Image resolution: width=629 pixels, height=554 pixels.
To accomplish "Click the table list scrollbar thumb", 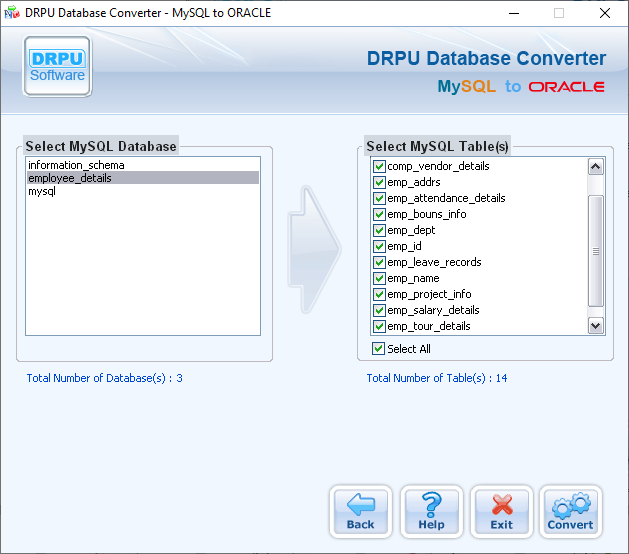I will point(596,251).
